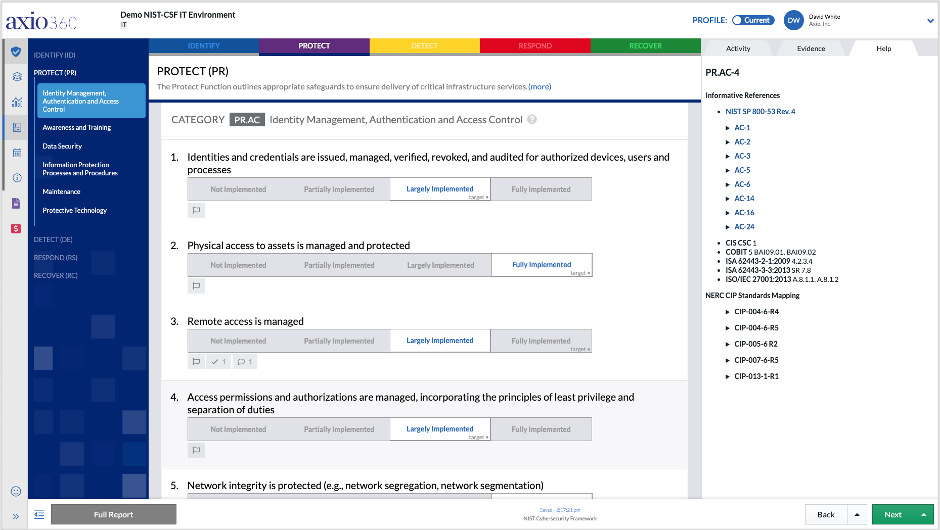940x530 pixels.
Task: Open the (more) link in Protect description
Action: click(540, 87)
